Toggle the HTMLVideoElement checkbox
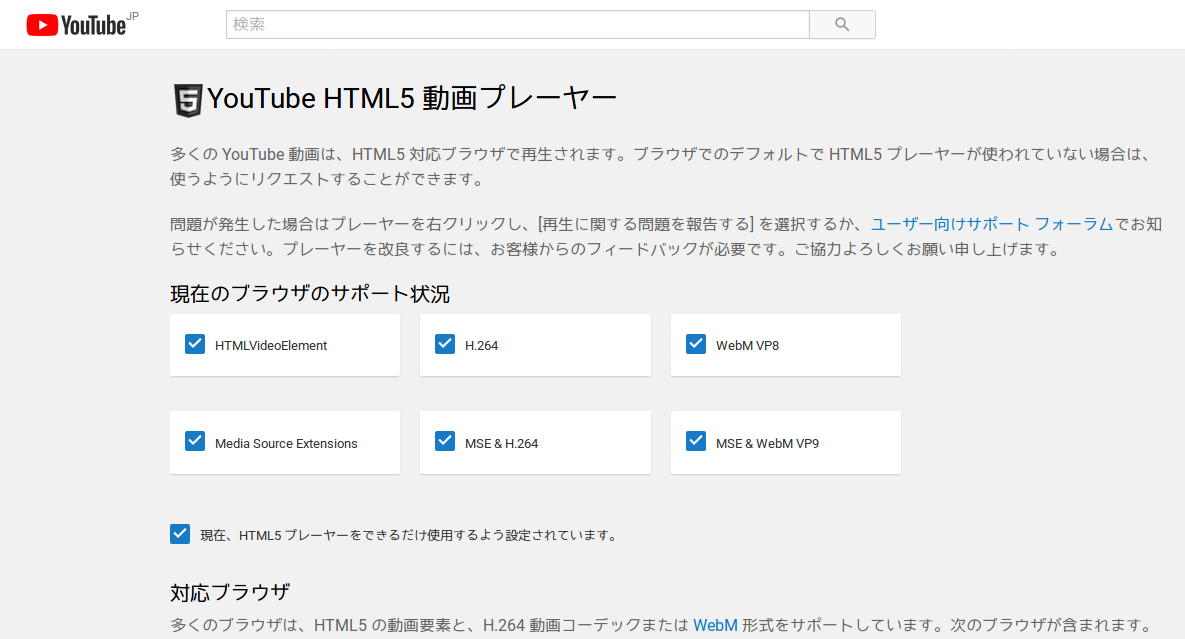 [195, 344]
